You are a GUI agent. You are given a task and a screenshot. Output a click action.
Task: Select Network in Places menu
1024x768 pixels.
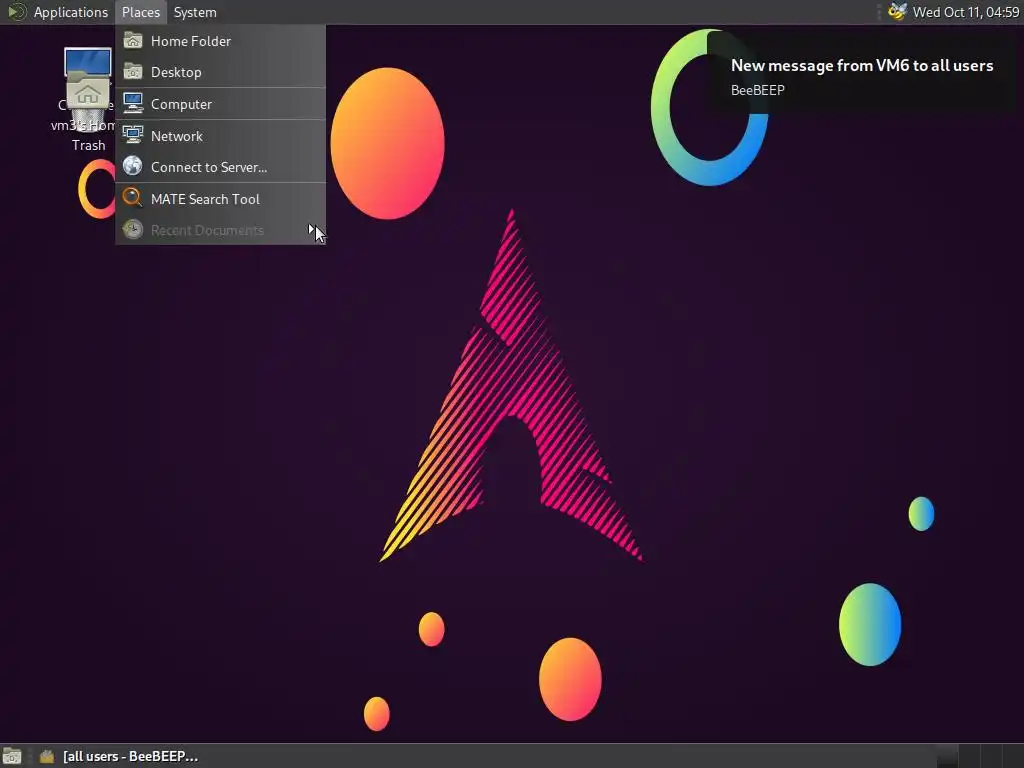[x=221, y=136]
